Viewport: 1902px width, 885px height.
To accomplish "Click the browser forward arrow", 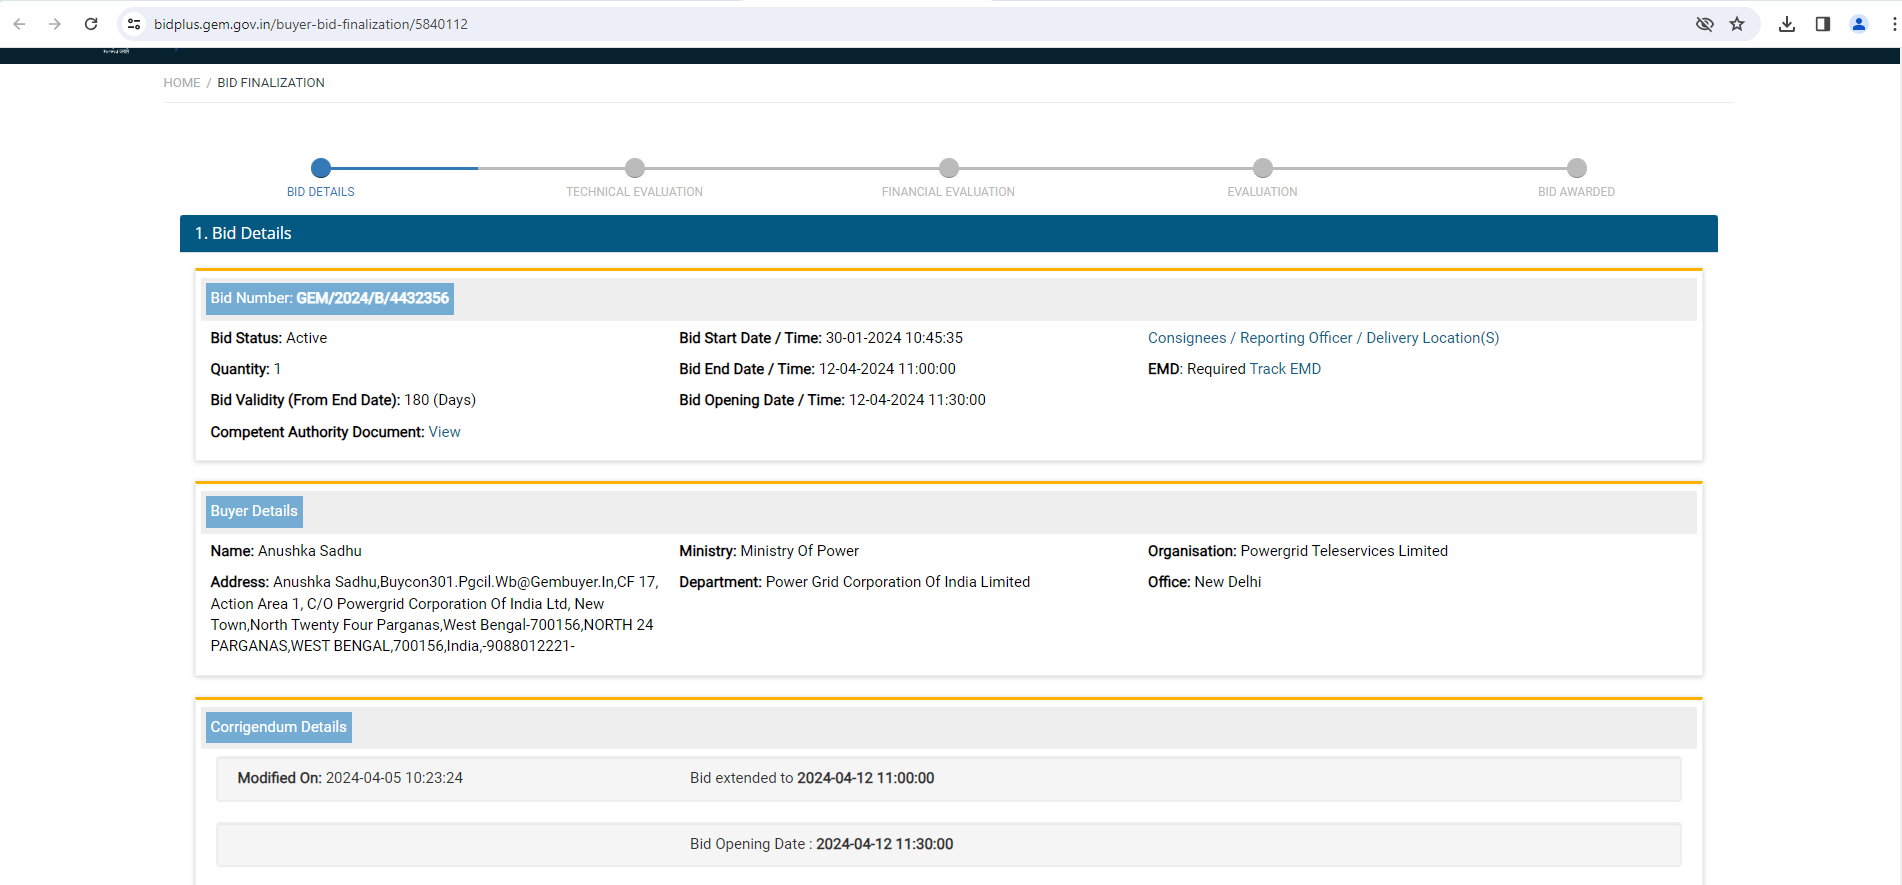I will point(55,24).
